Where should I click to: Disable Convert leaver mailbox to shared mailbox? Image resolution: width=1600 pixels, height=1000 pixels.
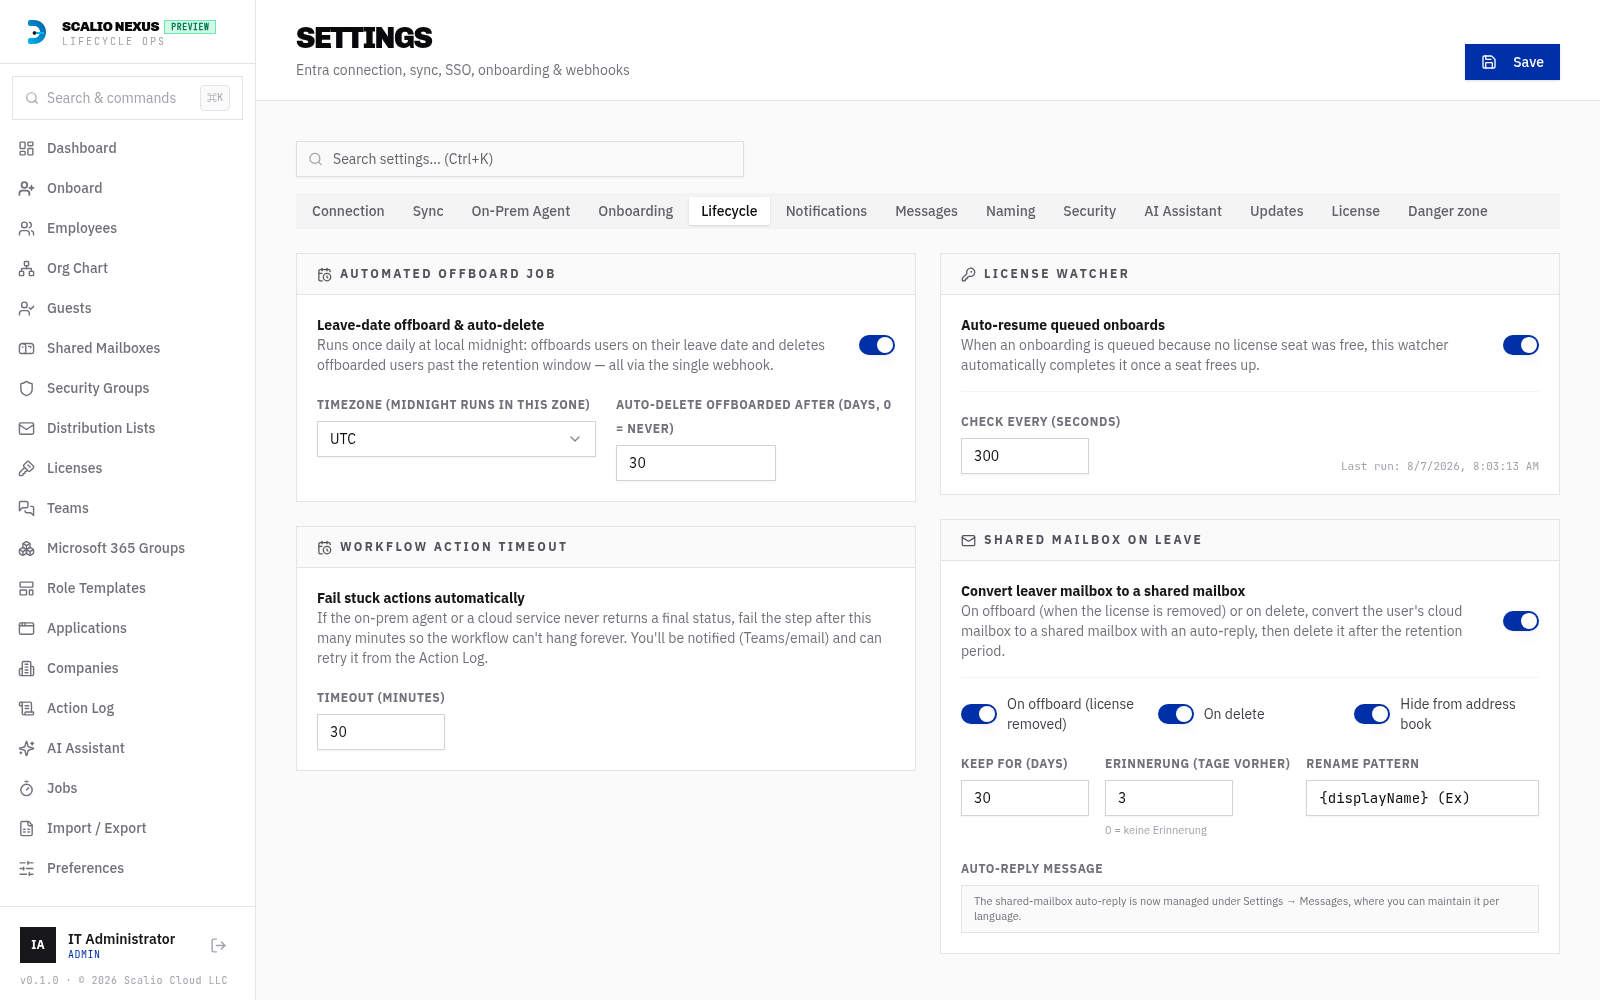tap(1521, 621)
